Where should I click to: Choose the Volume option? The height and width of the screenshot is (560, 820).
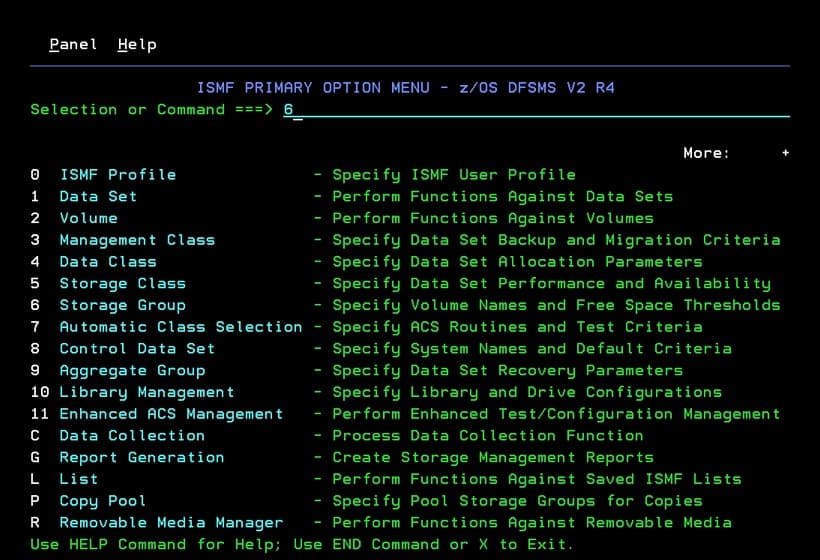[88, 218]
